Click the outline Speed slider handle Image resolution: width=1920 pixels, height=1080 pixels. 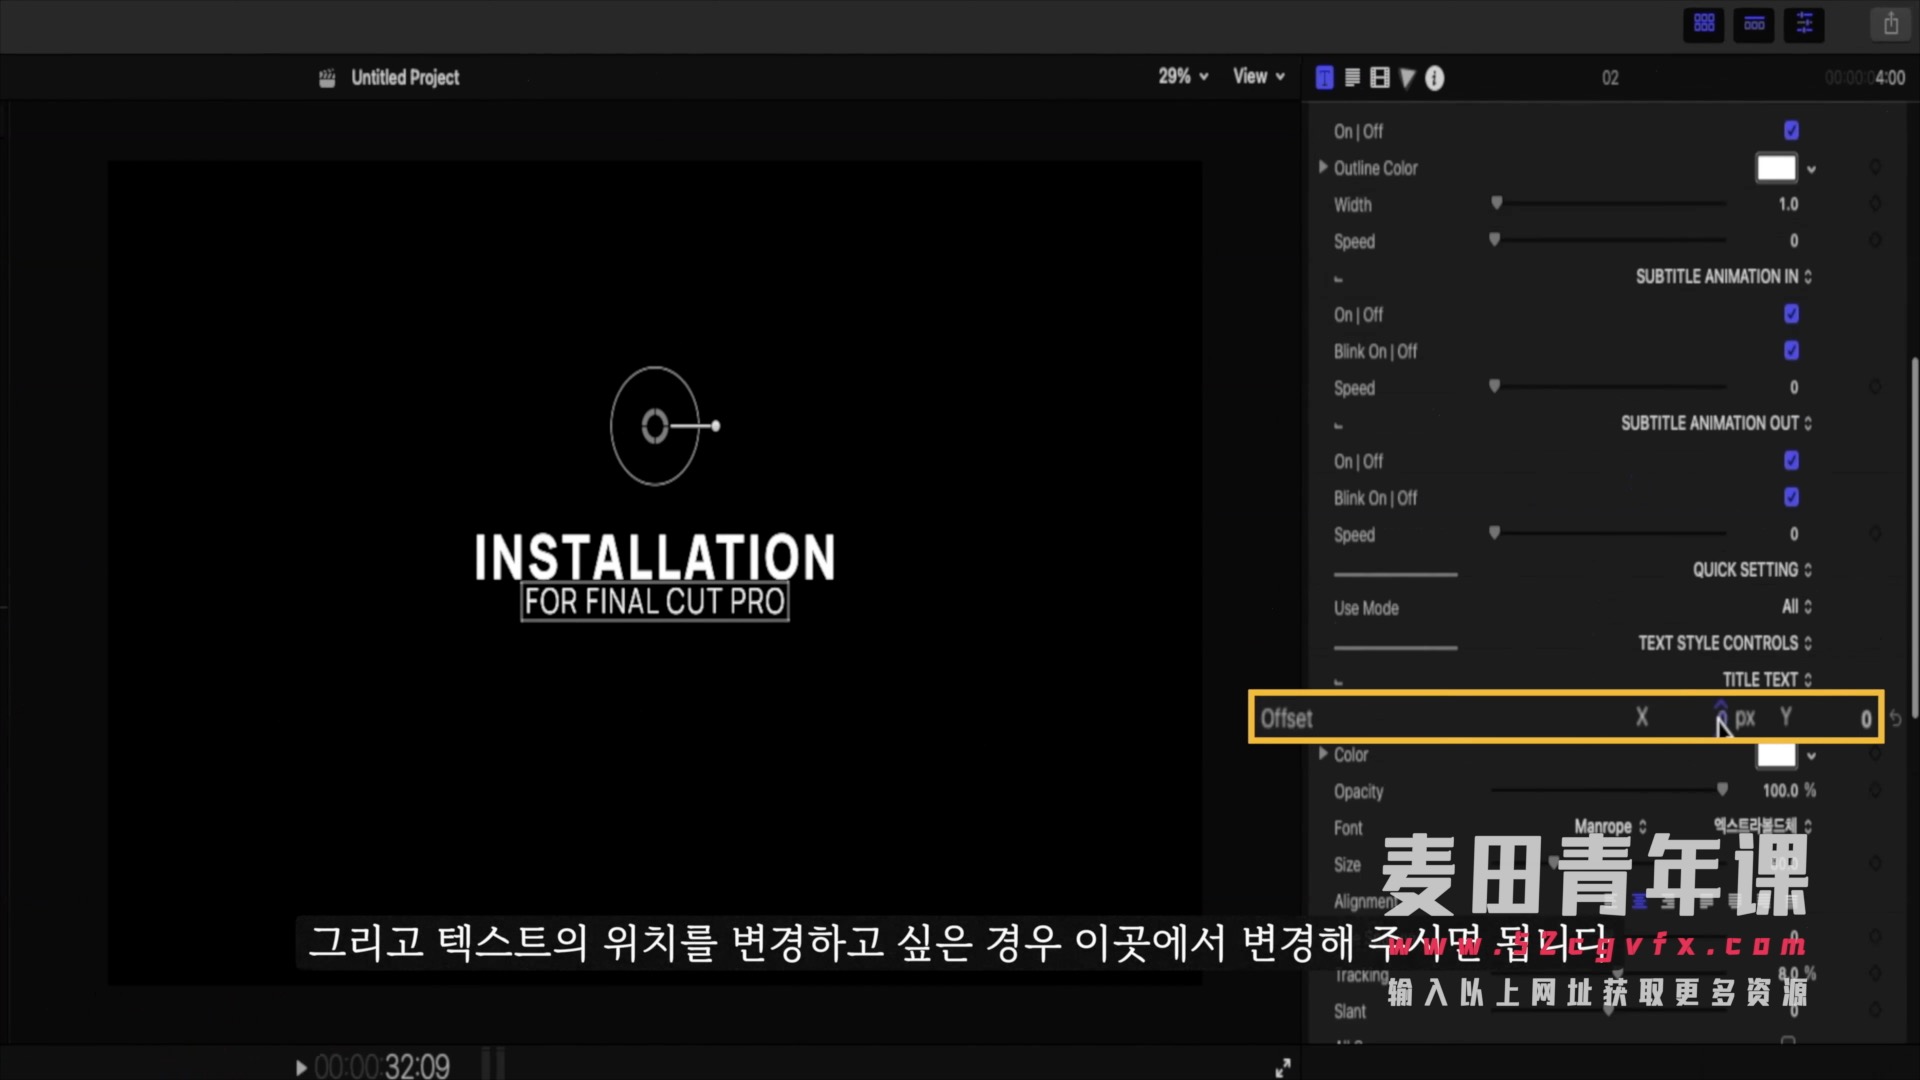(1494, 240)
